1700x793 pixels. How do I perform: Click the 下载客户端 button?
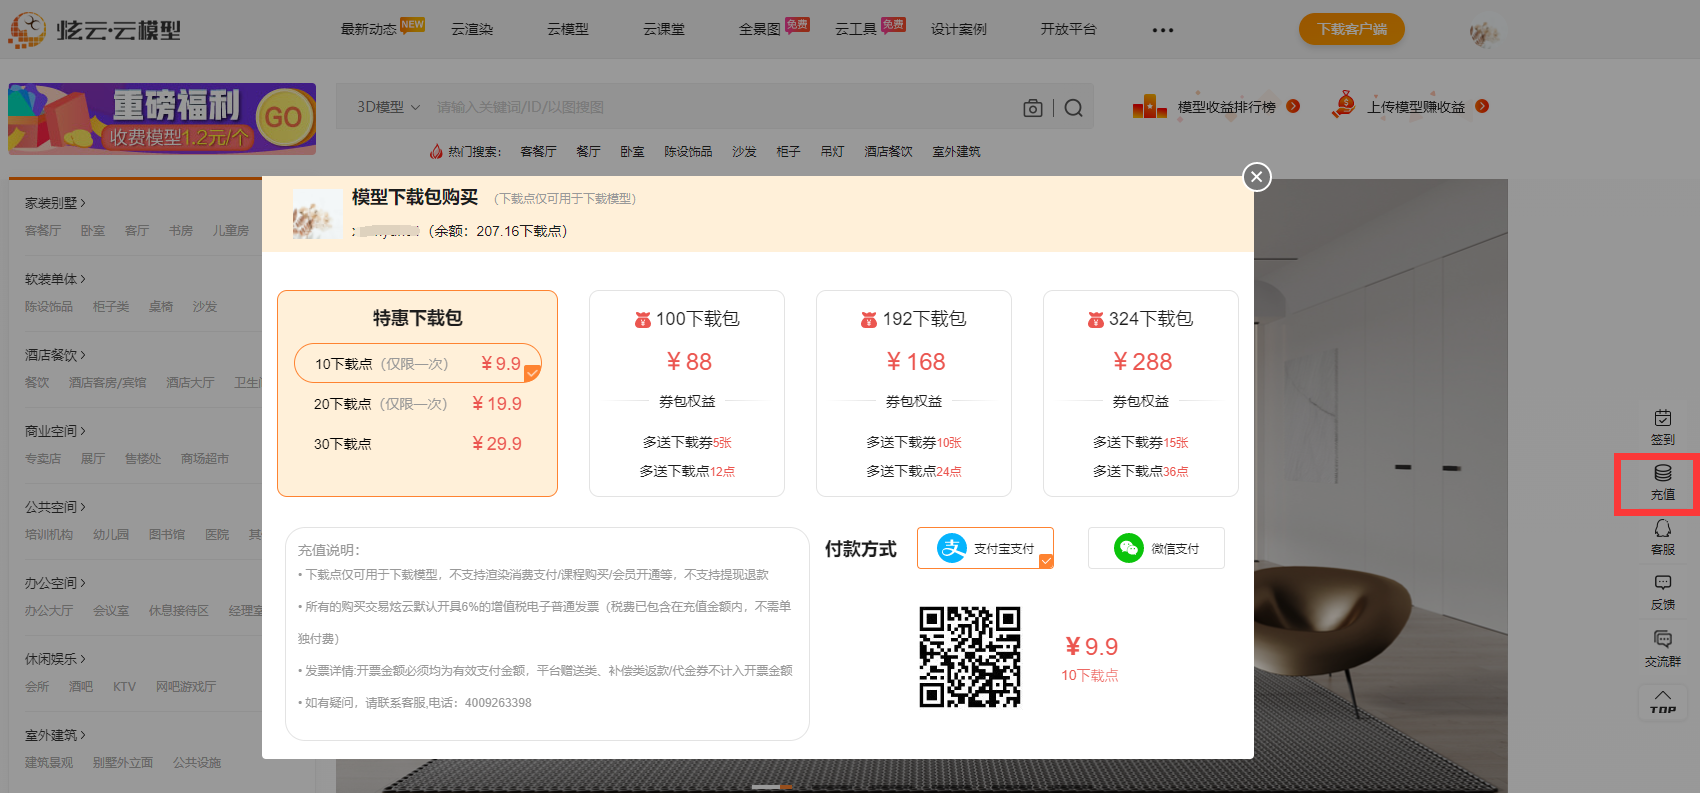1351,29
